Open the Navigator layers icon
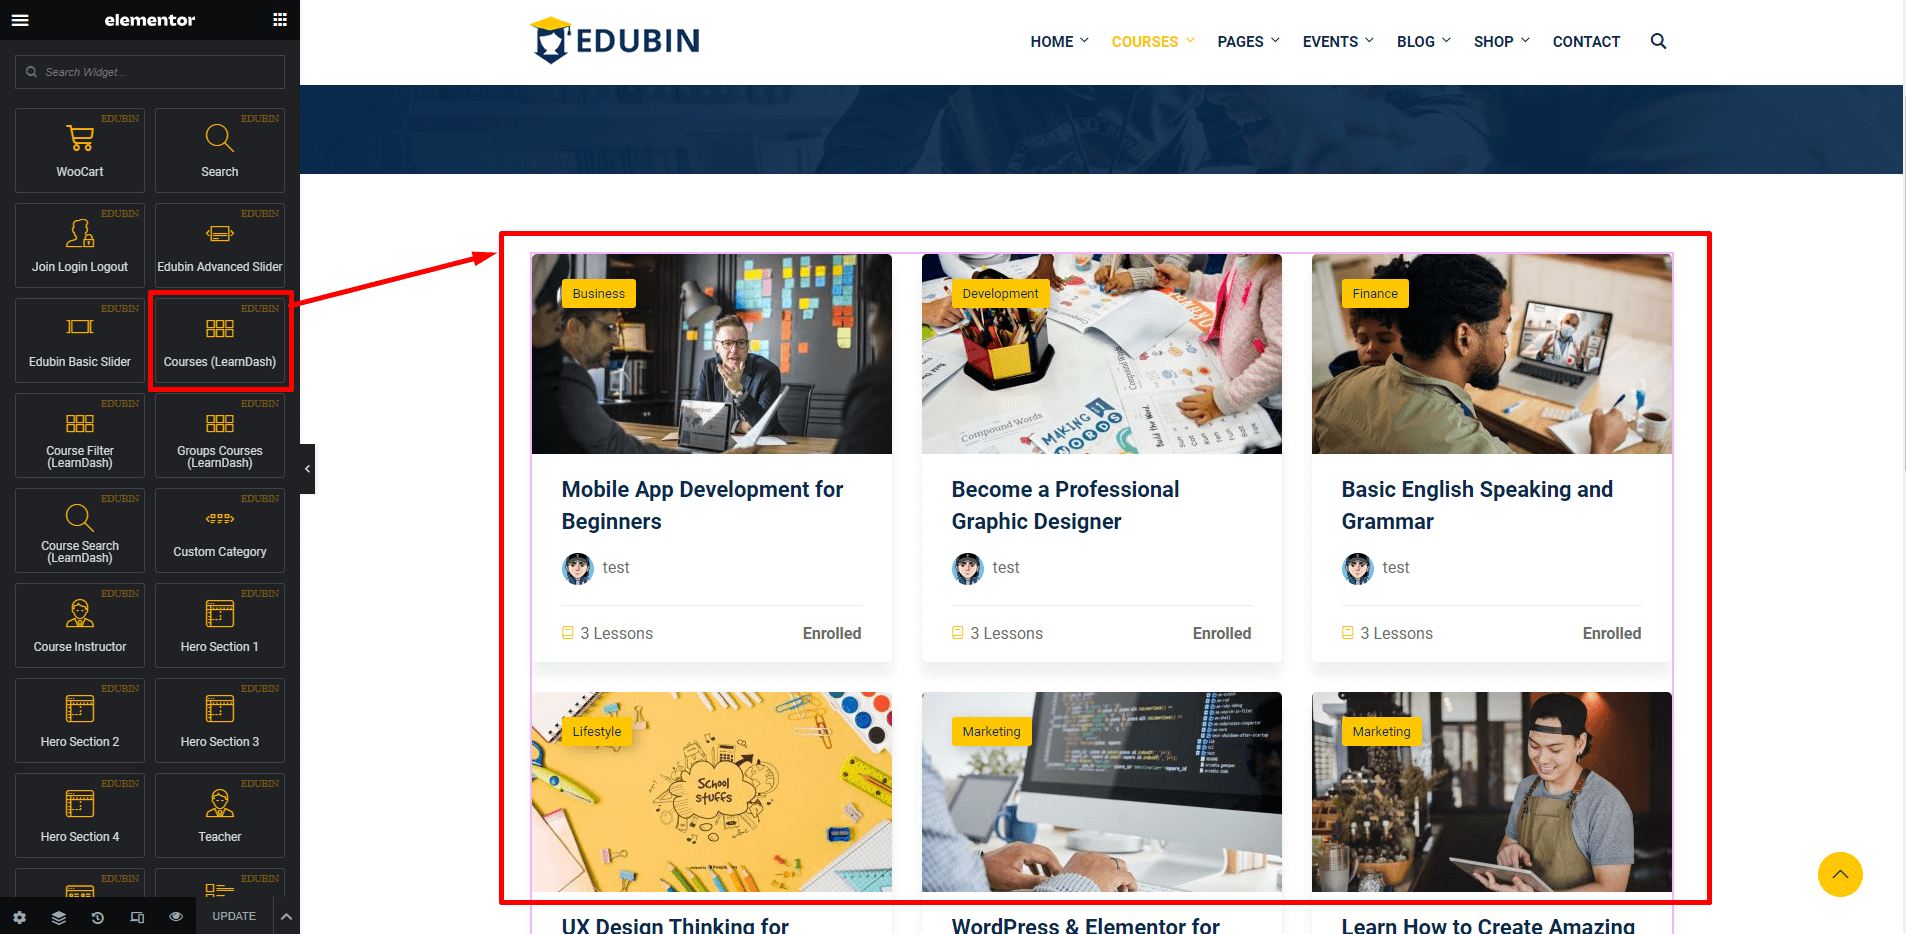 click(x=59, y=917)
